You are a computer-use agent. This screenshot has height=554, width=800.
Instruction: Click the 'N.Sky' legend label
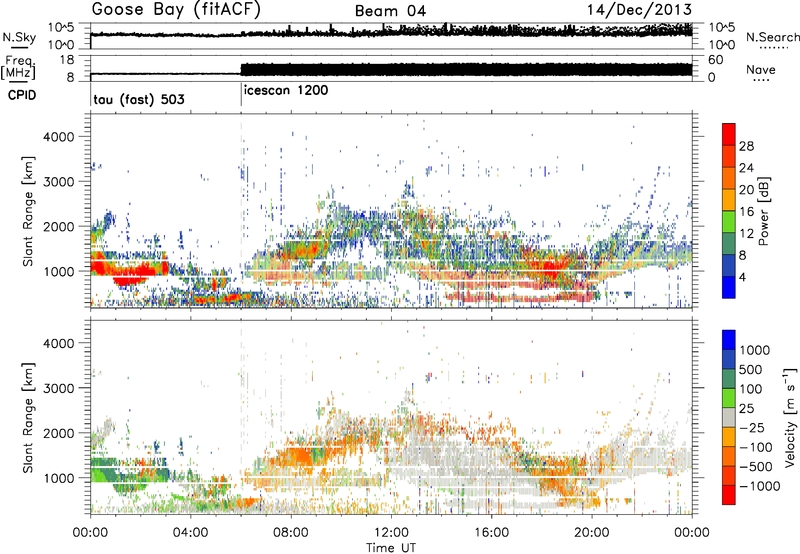[19, 37]
